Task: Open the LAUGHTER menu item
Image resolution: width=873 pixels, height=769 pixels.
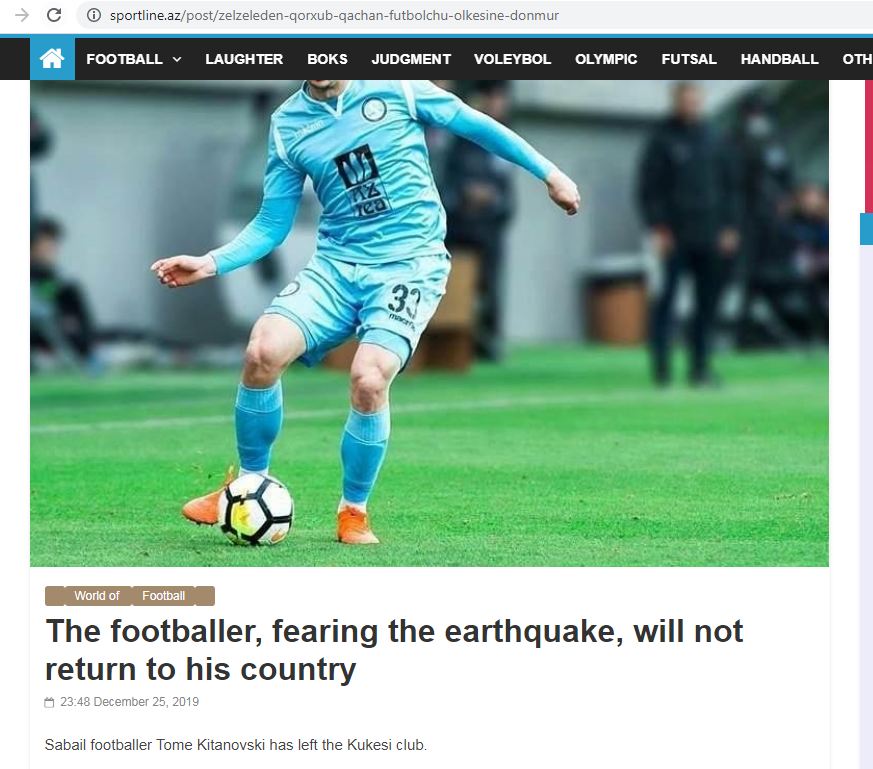Action: point(244,59)
